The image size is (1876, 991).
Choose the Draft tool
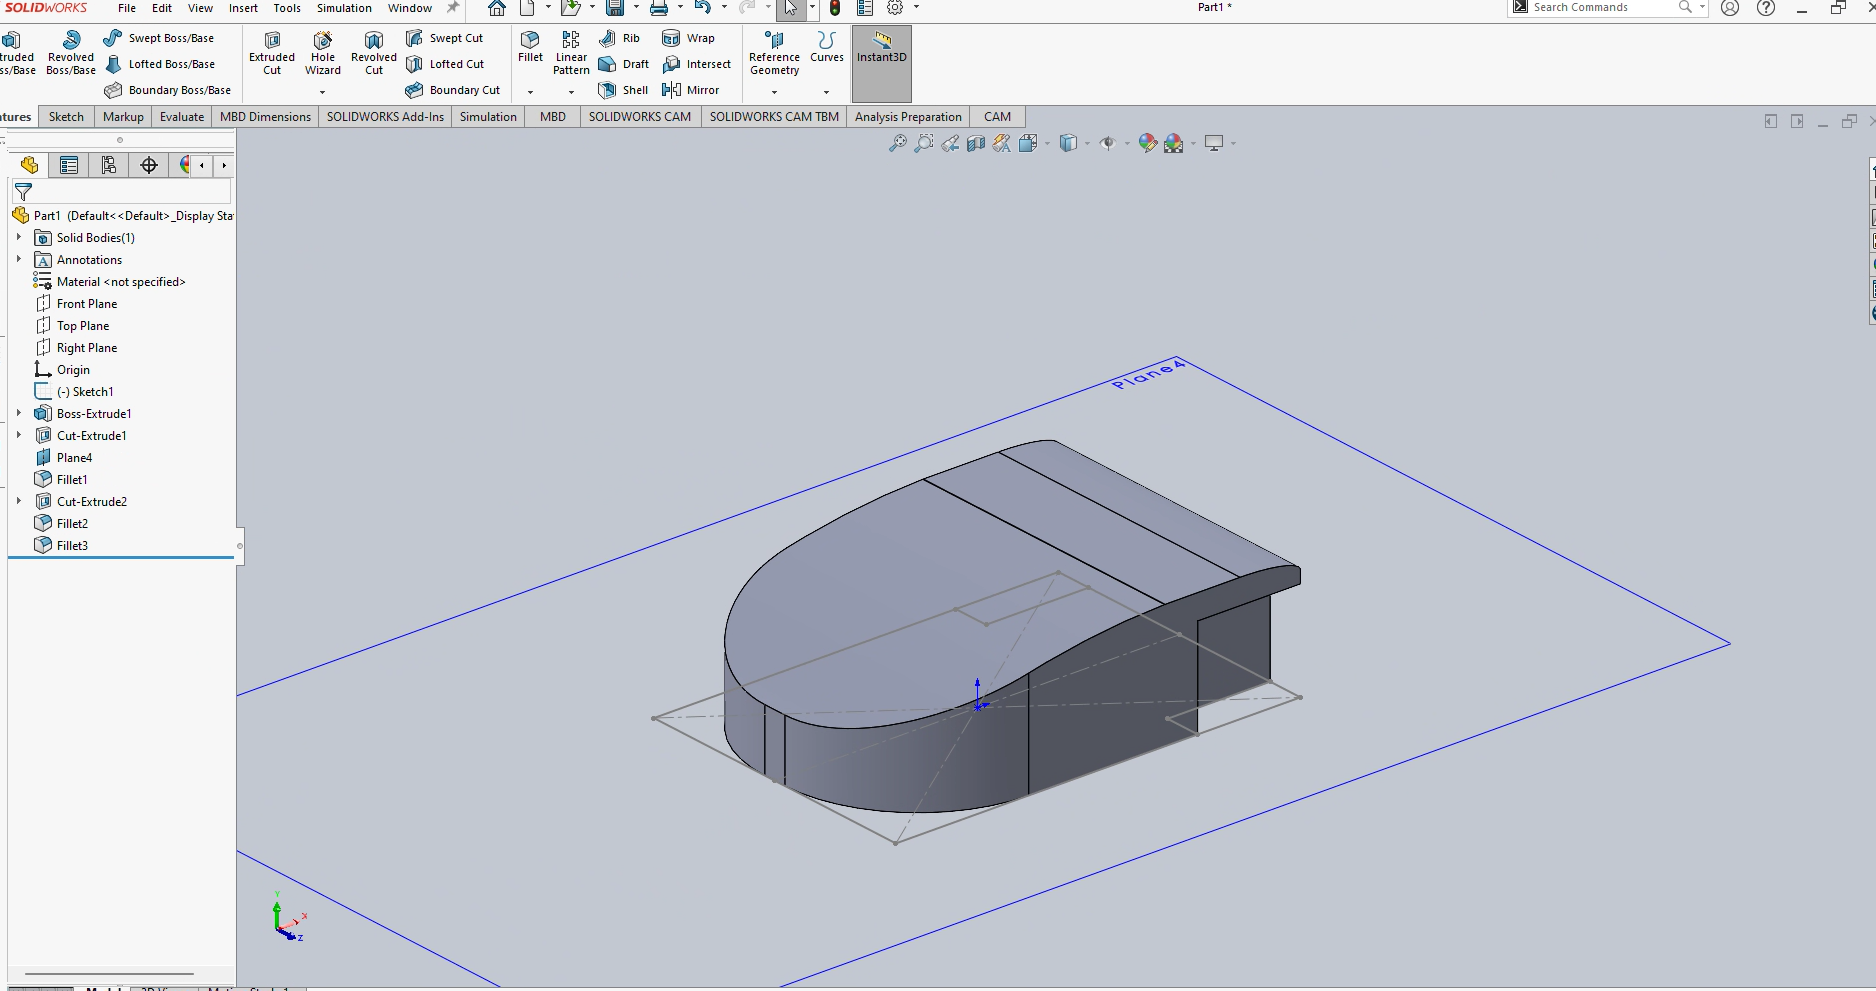pyautogui.click(x=623, y=64)
